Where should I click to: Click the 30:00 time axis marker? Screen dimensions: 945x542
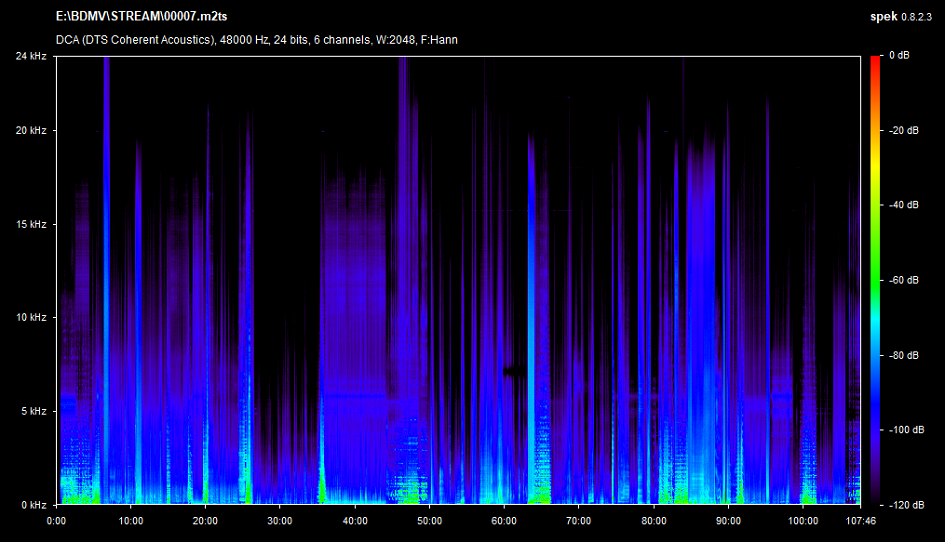click(x=281, y=520)
